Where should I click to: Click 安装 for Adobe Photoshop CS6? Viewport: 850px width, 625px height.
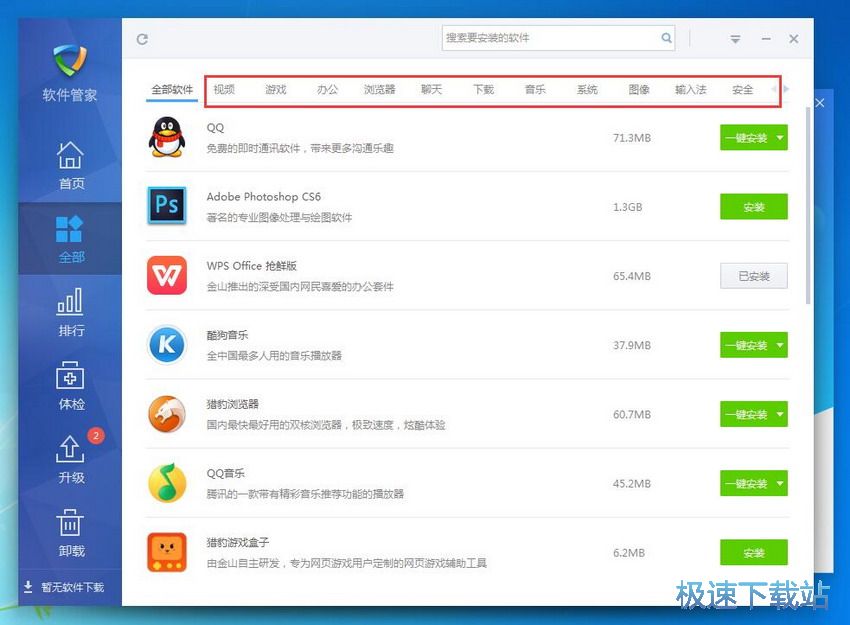click(x=754, y=207)
